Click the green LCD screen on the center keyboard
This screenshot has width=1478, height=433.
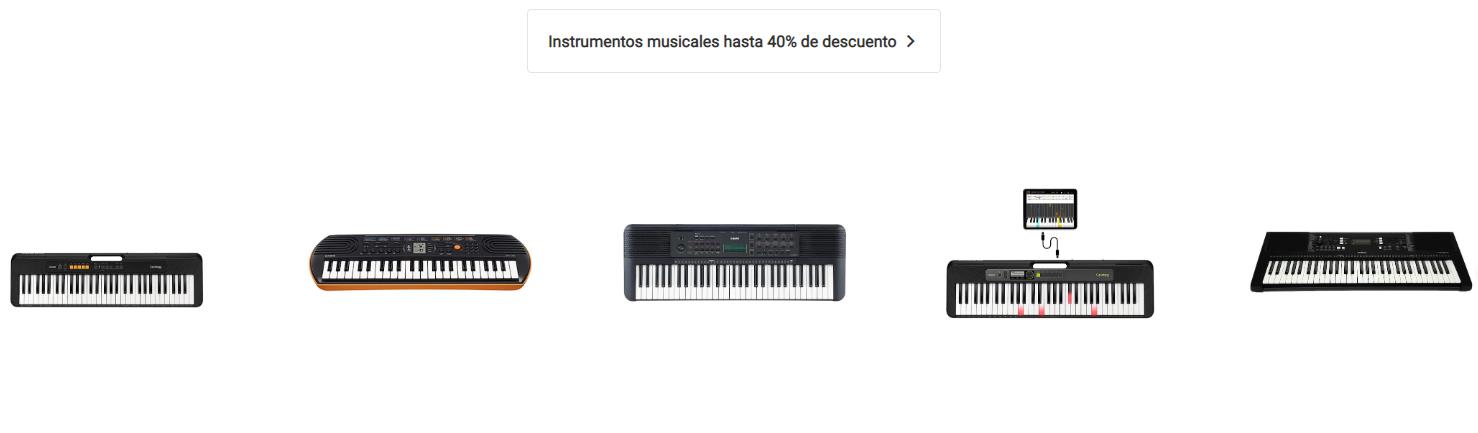734,246
